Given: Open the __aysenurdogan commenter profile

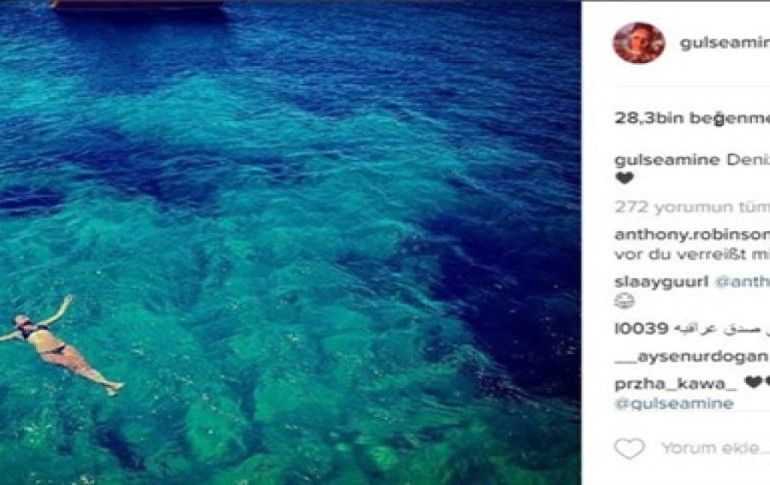Looking at the screenshot, I should pyautogui.click(x=691, y=357).
